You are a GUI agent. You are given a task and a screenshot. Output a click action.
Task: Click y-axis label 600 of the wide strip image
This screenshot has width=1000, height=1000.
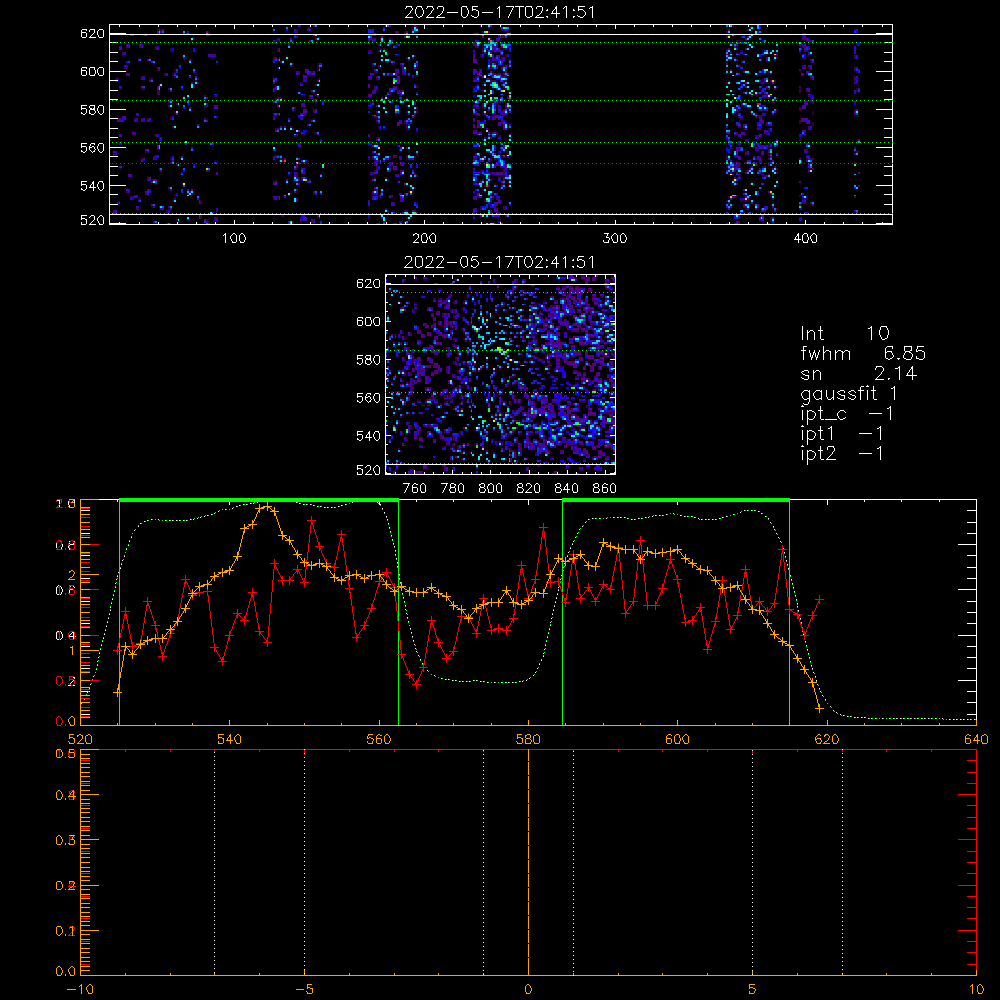(92, 71)
